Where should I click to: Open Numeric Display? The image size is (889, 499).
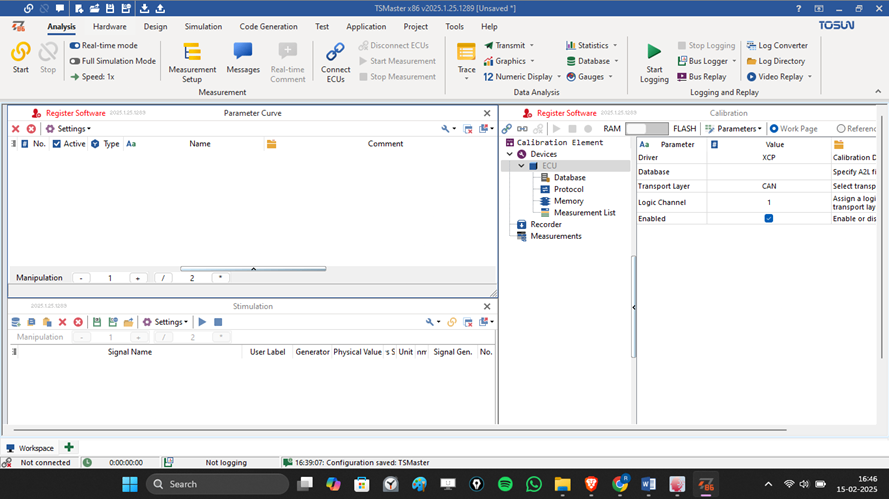click(518, 77)
